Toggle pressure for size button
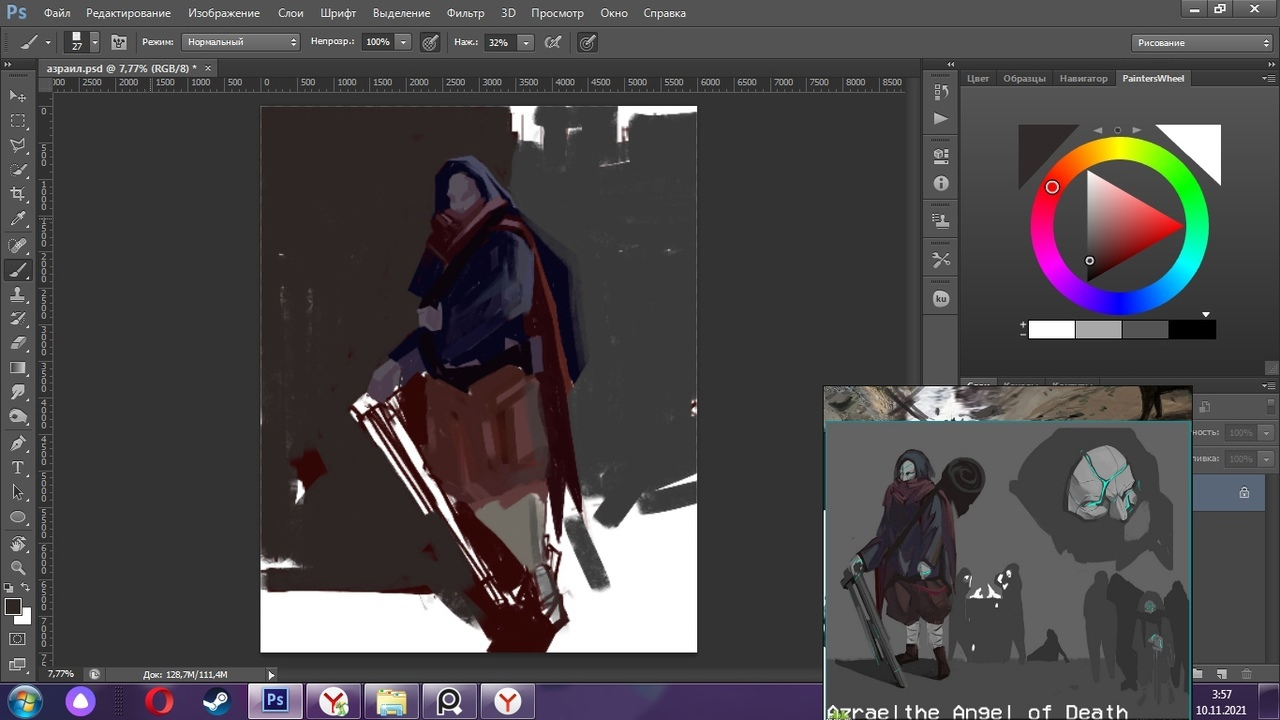The image size is (1280, 720). click(588, 42)
